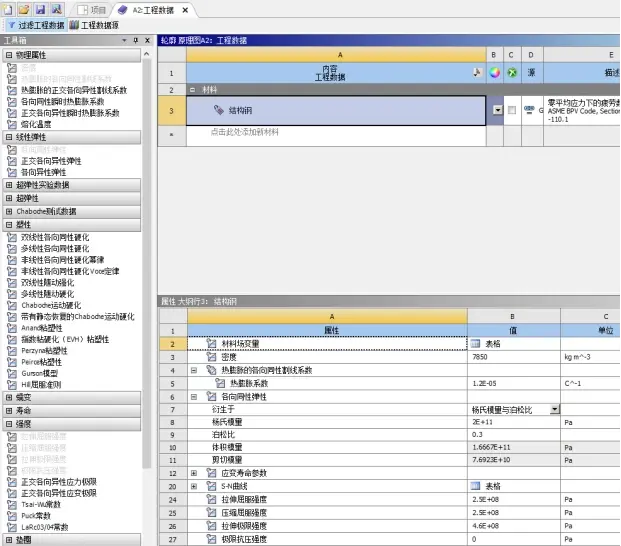This screenshot has width=621, height=546.
Task: Toggle the checkbox in 结构钢 row
Action: (512, 110)
